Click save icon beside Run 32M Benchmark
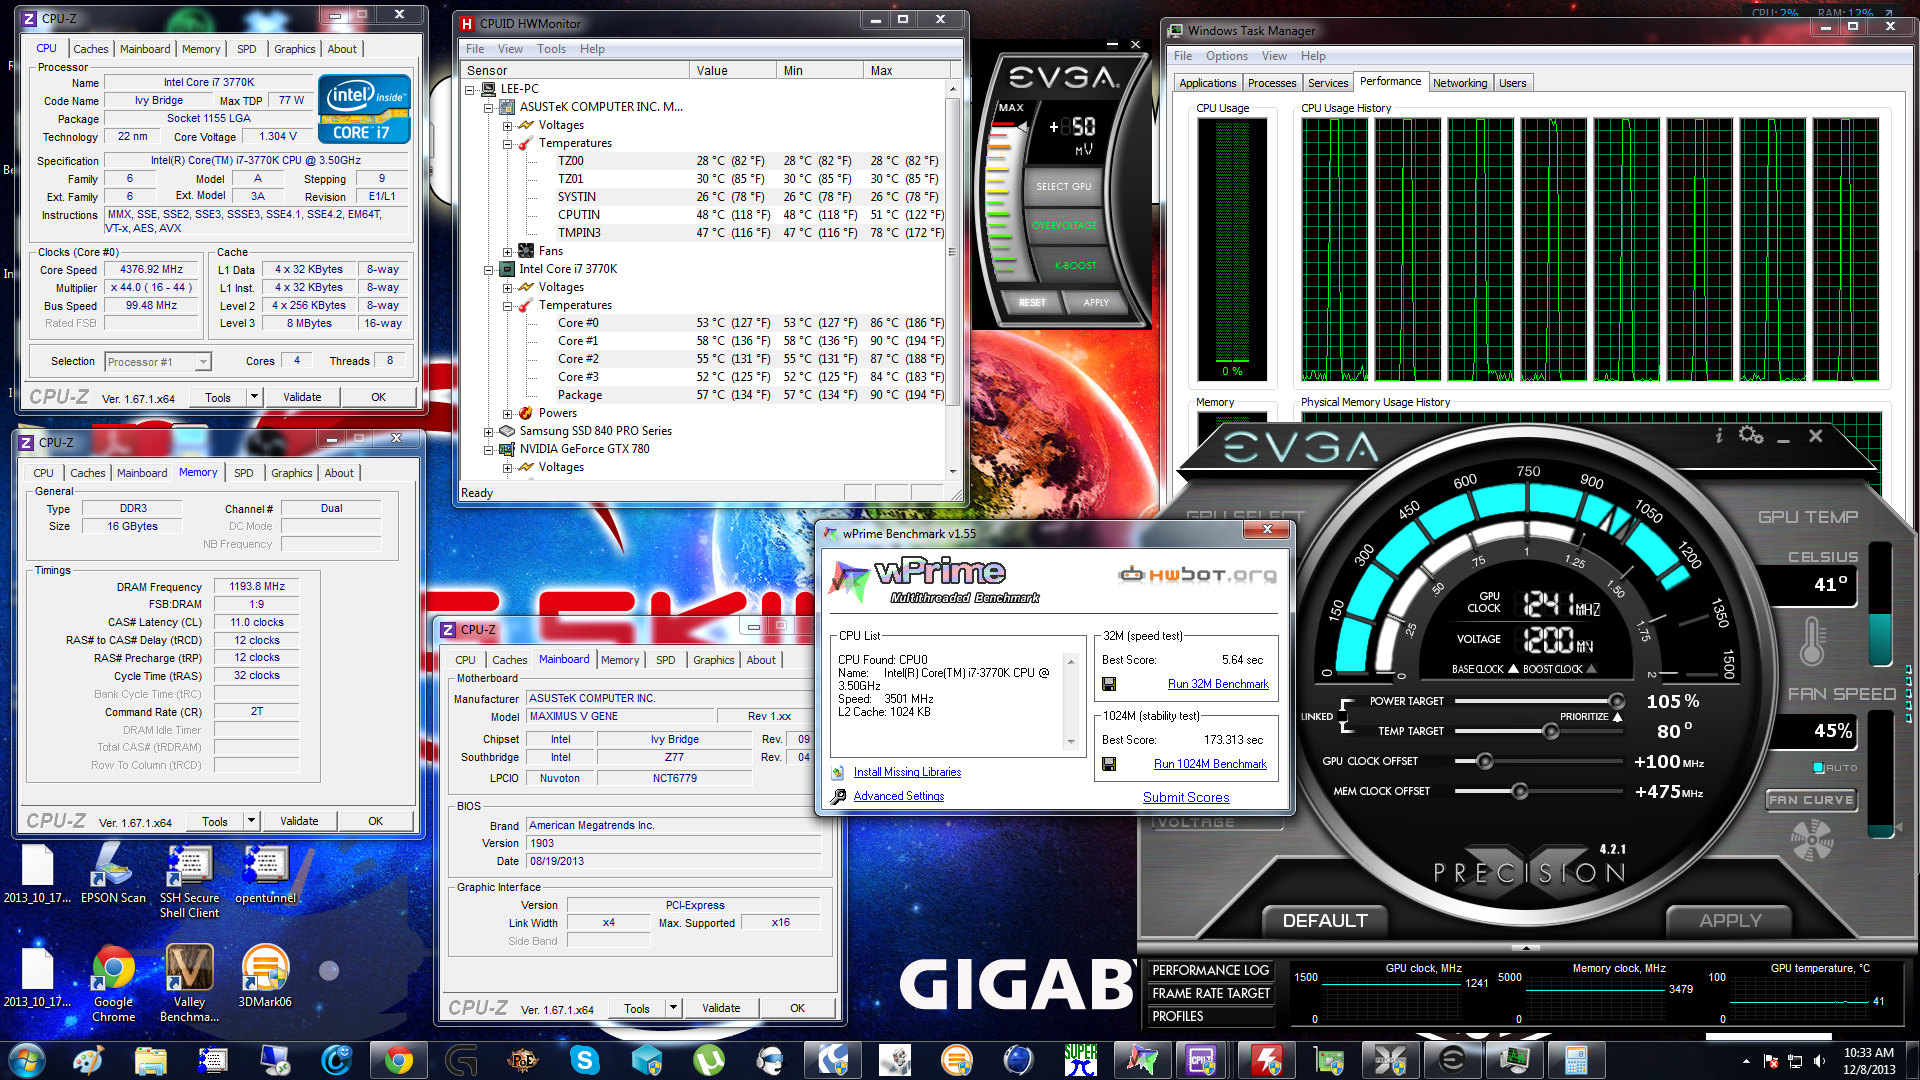 1109,684
